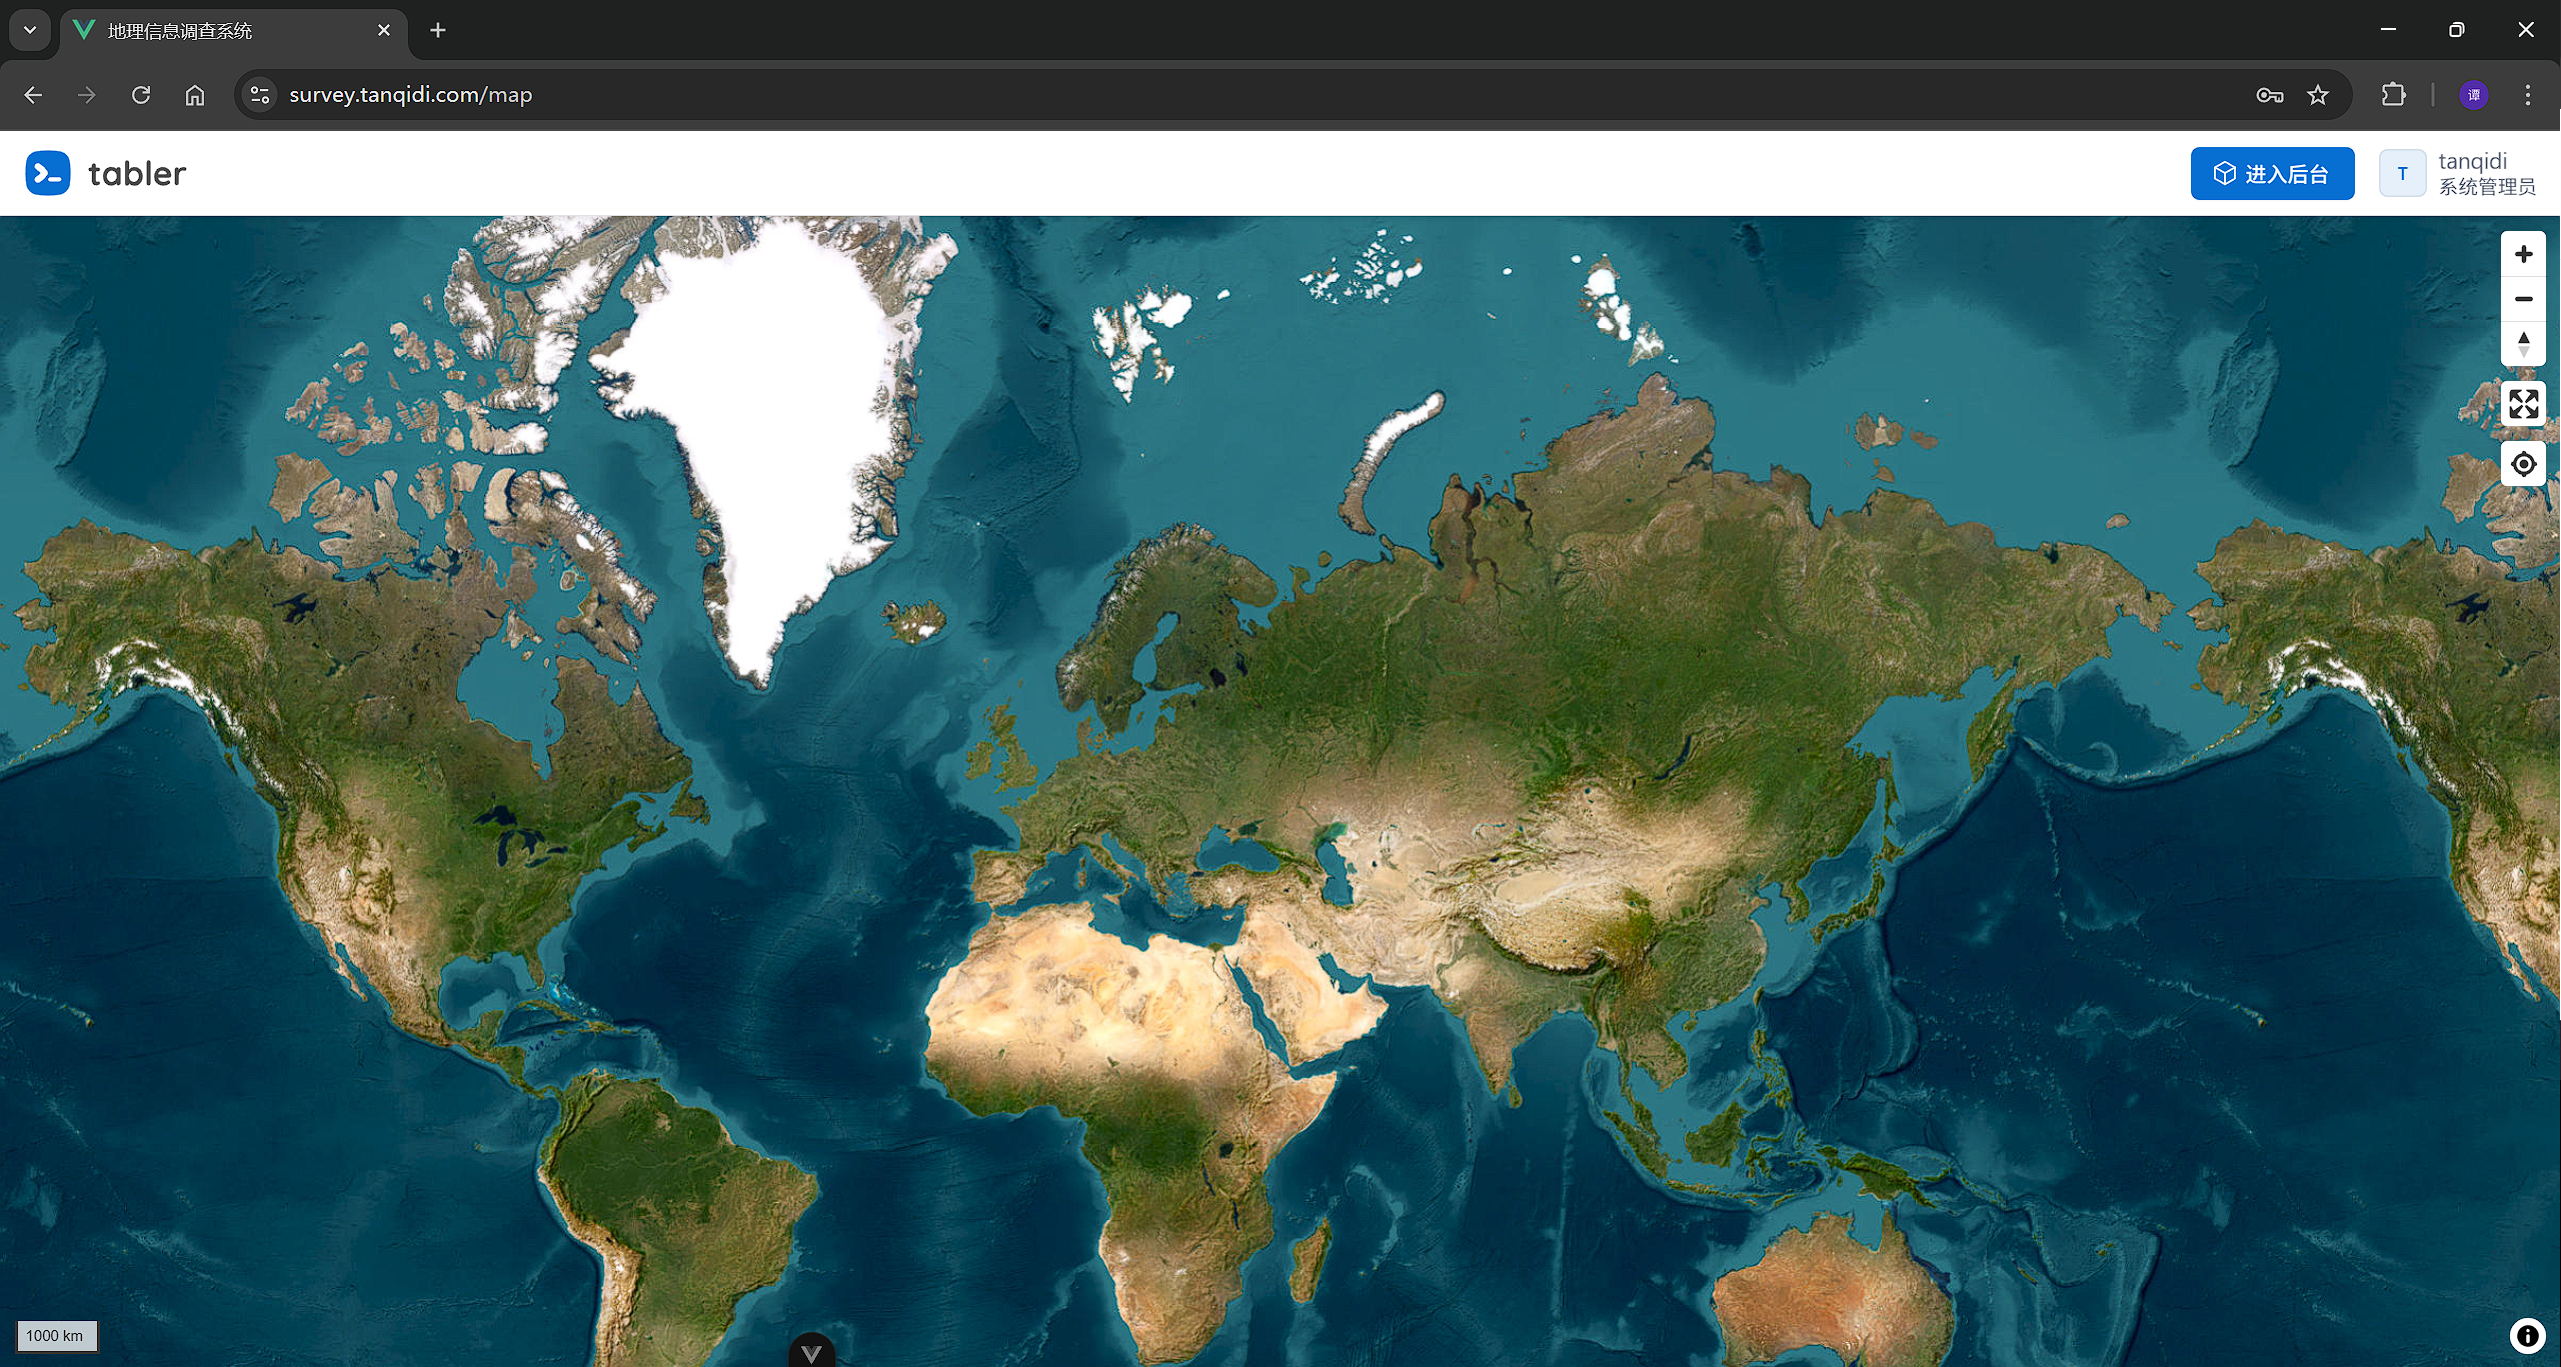Locate my current position on map
Image resolution: width=2561 pixels, height=1367 pixels.
click(2523, 464)
